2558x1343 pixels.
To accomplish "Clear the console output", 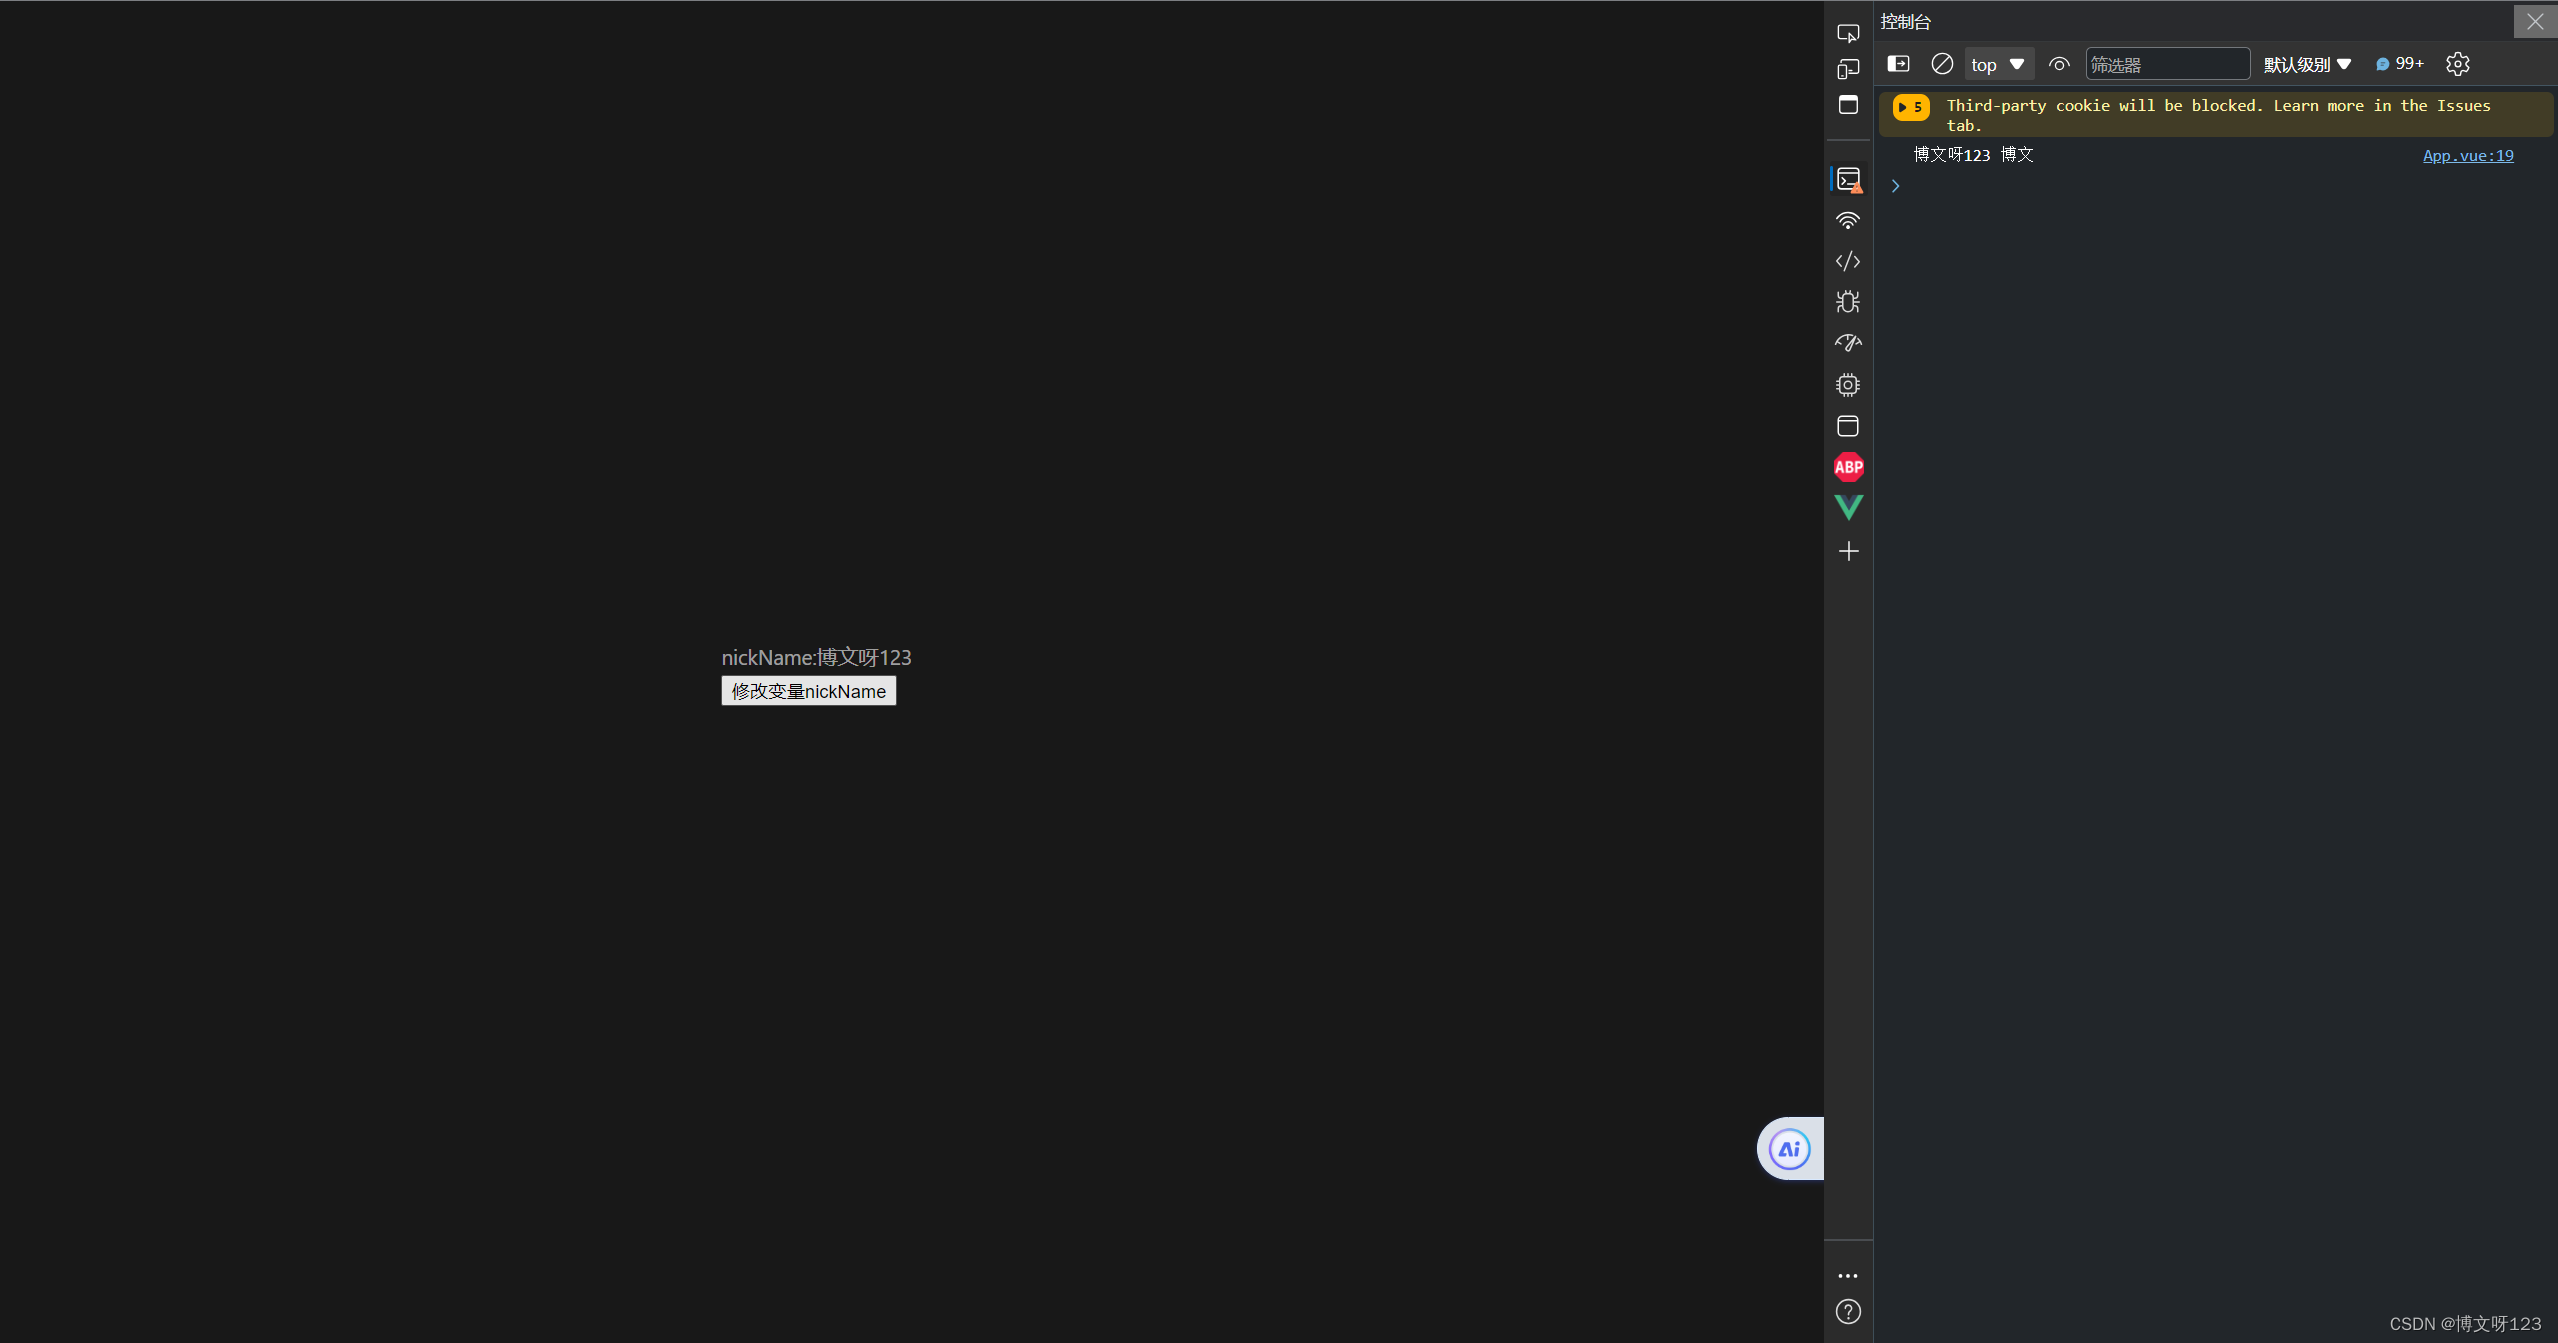I will 1942,64.
